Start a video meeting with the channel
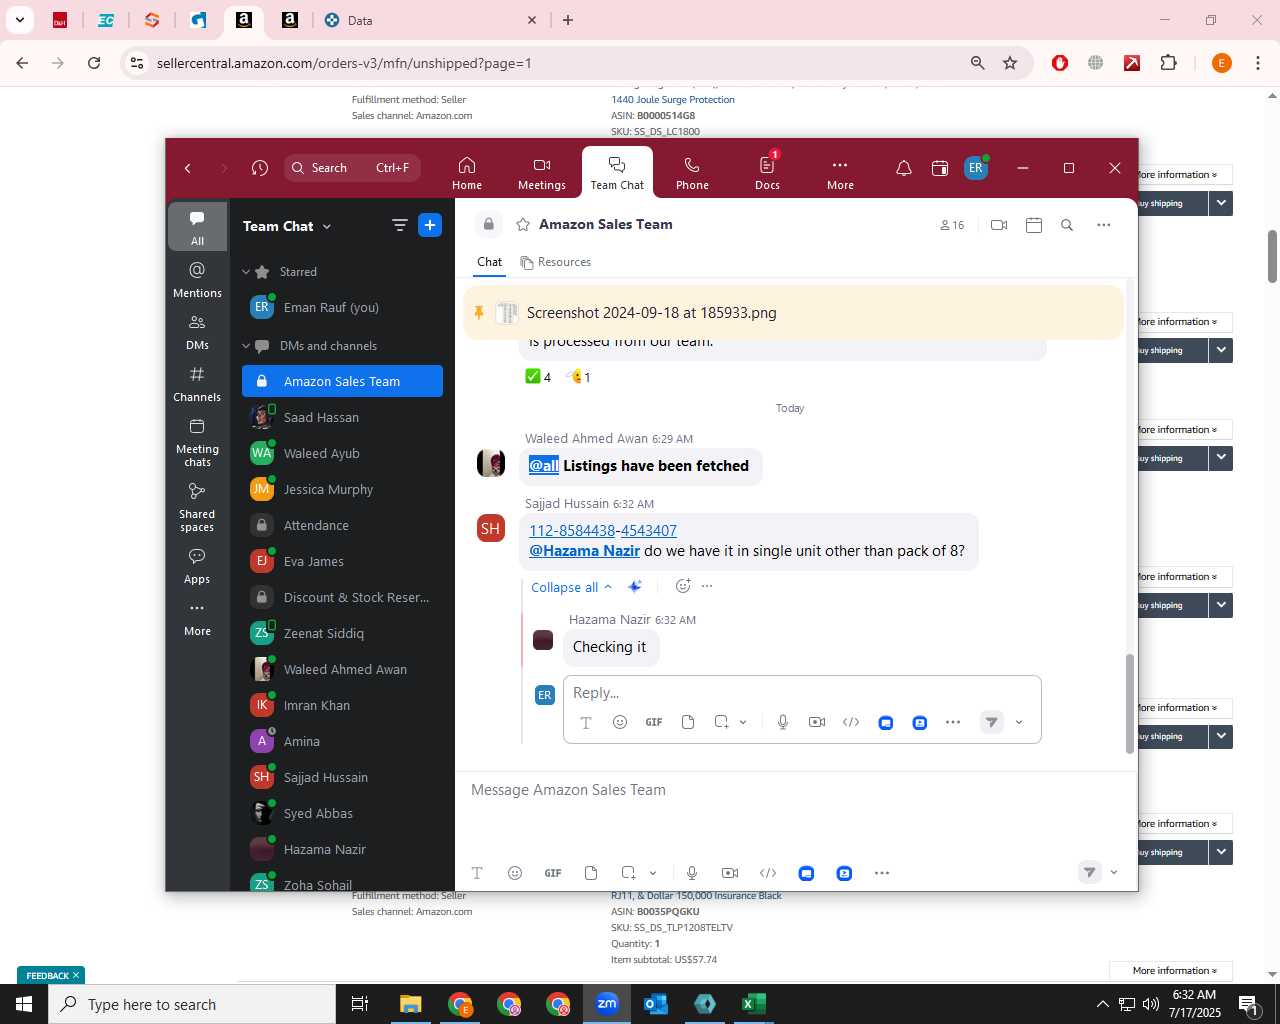Screen dimensions: 1280x1024 pyautogui.click(x=999, y=225)
